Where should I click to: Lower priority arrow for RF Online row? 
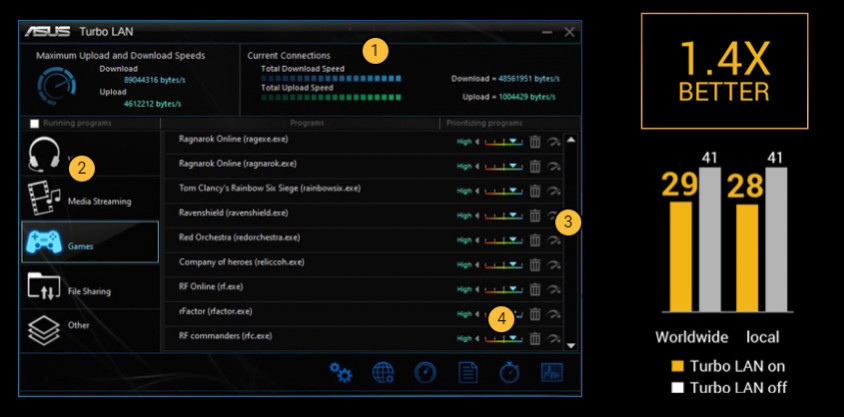[477, 289]
